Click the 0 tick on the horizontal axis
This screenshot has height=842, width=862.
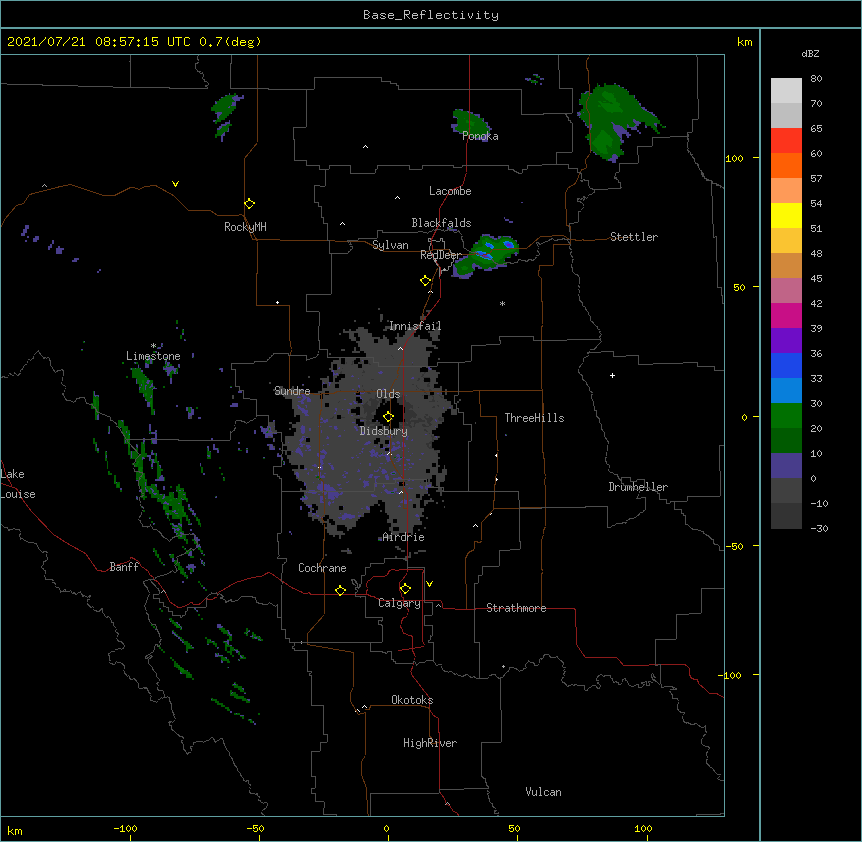[386, 829]
